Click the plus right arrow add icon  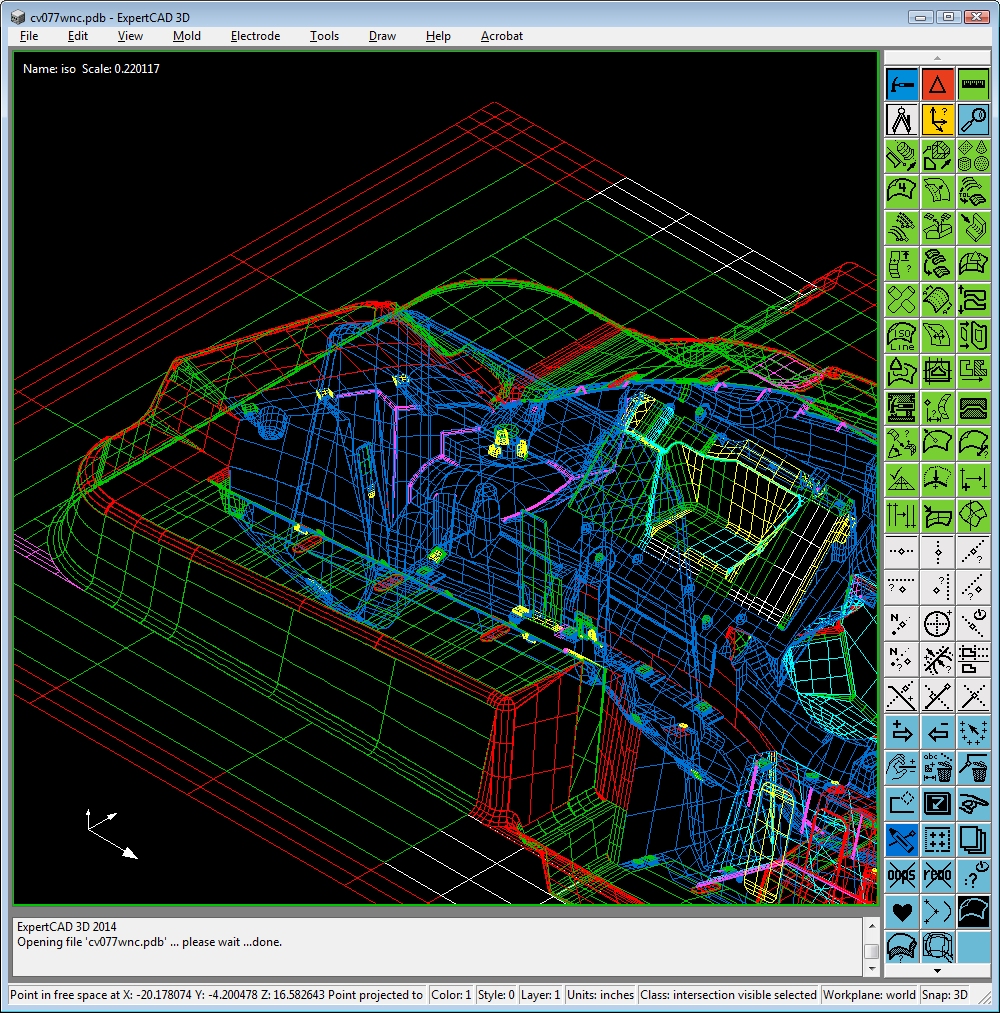(x=902, y=732)
